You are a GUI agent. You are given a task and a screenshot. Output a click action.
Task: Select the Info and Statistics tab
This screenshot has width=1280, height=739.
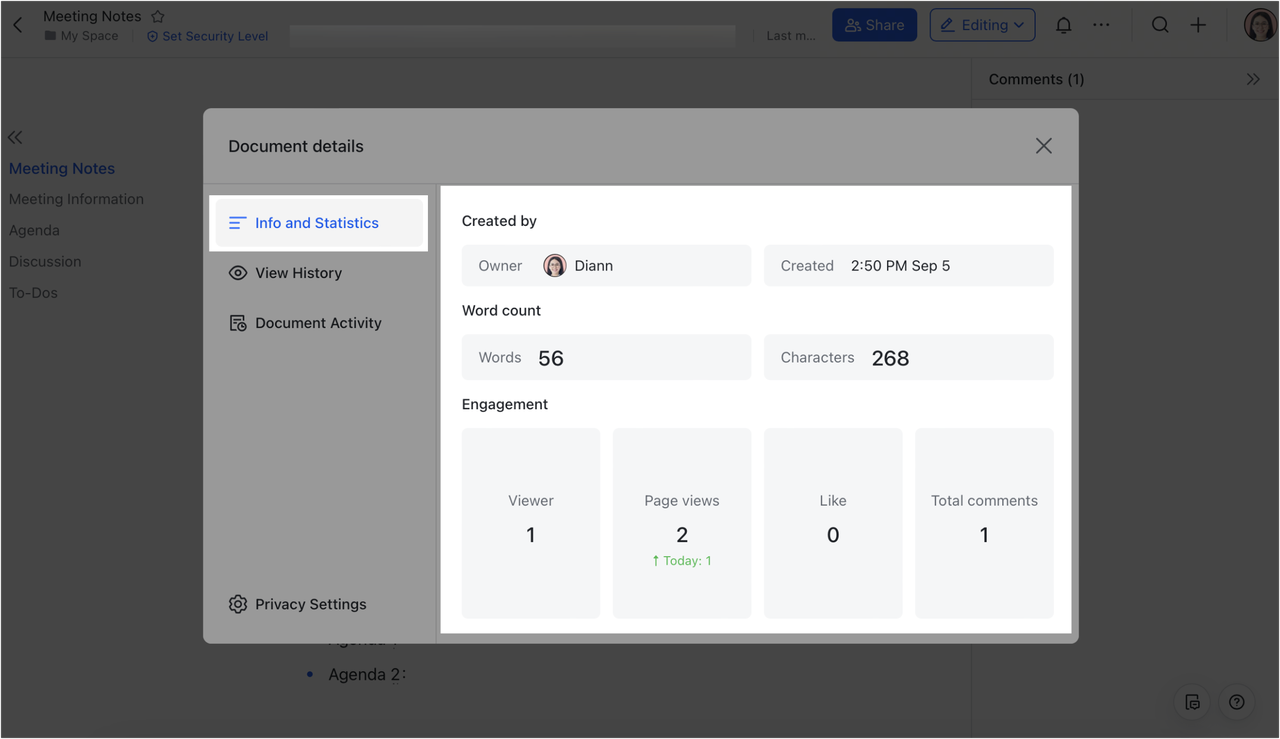click(316, 223)
